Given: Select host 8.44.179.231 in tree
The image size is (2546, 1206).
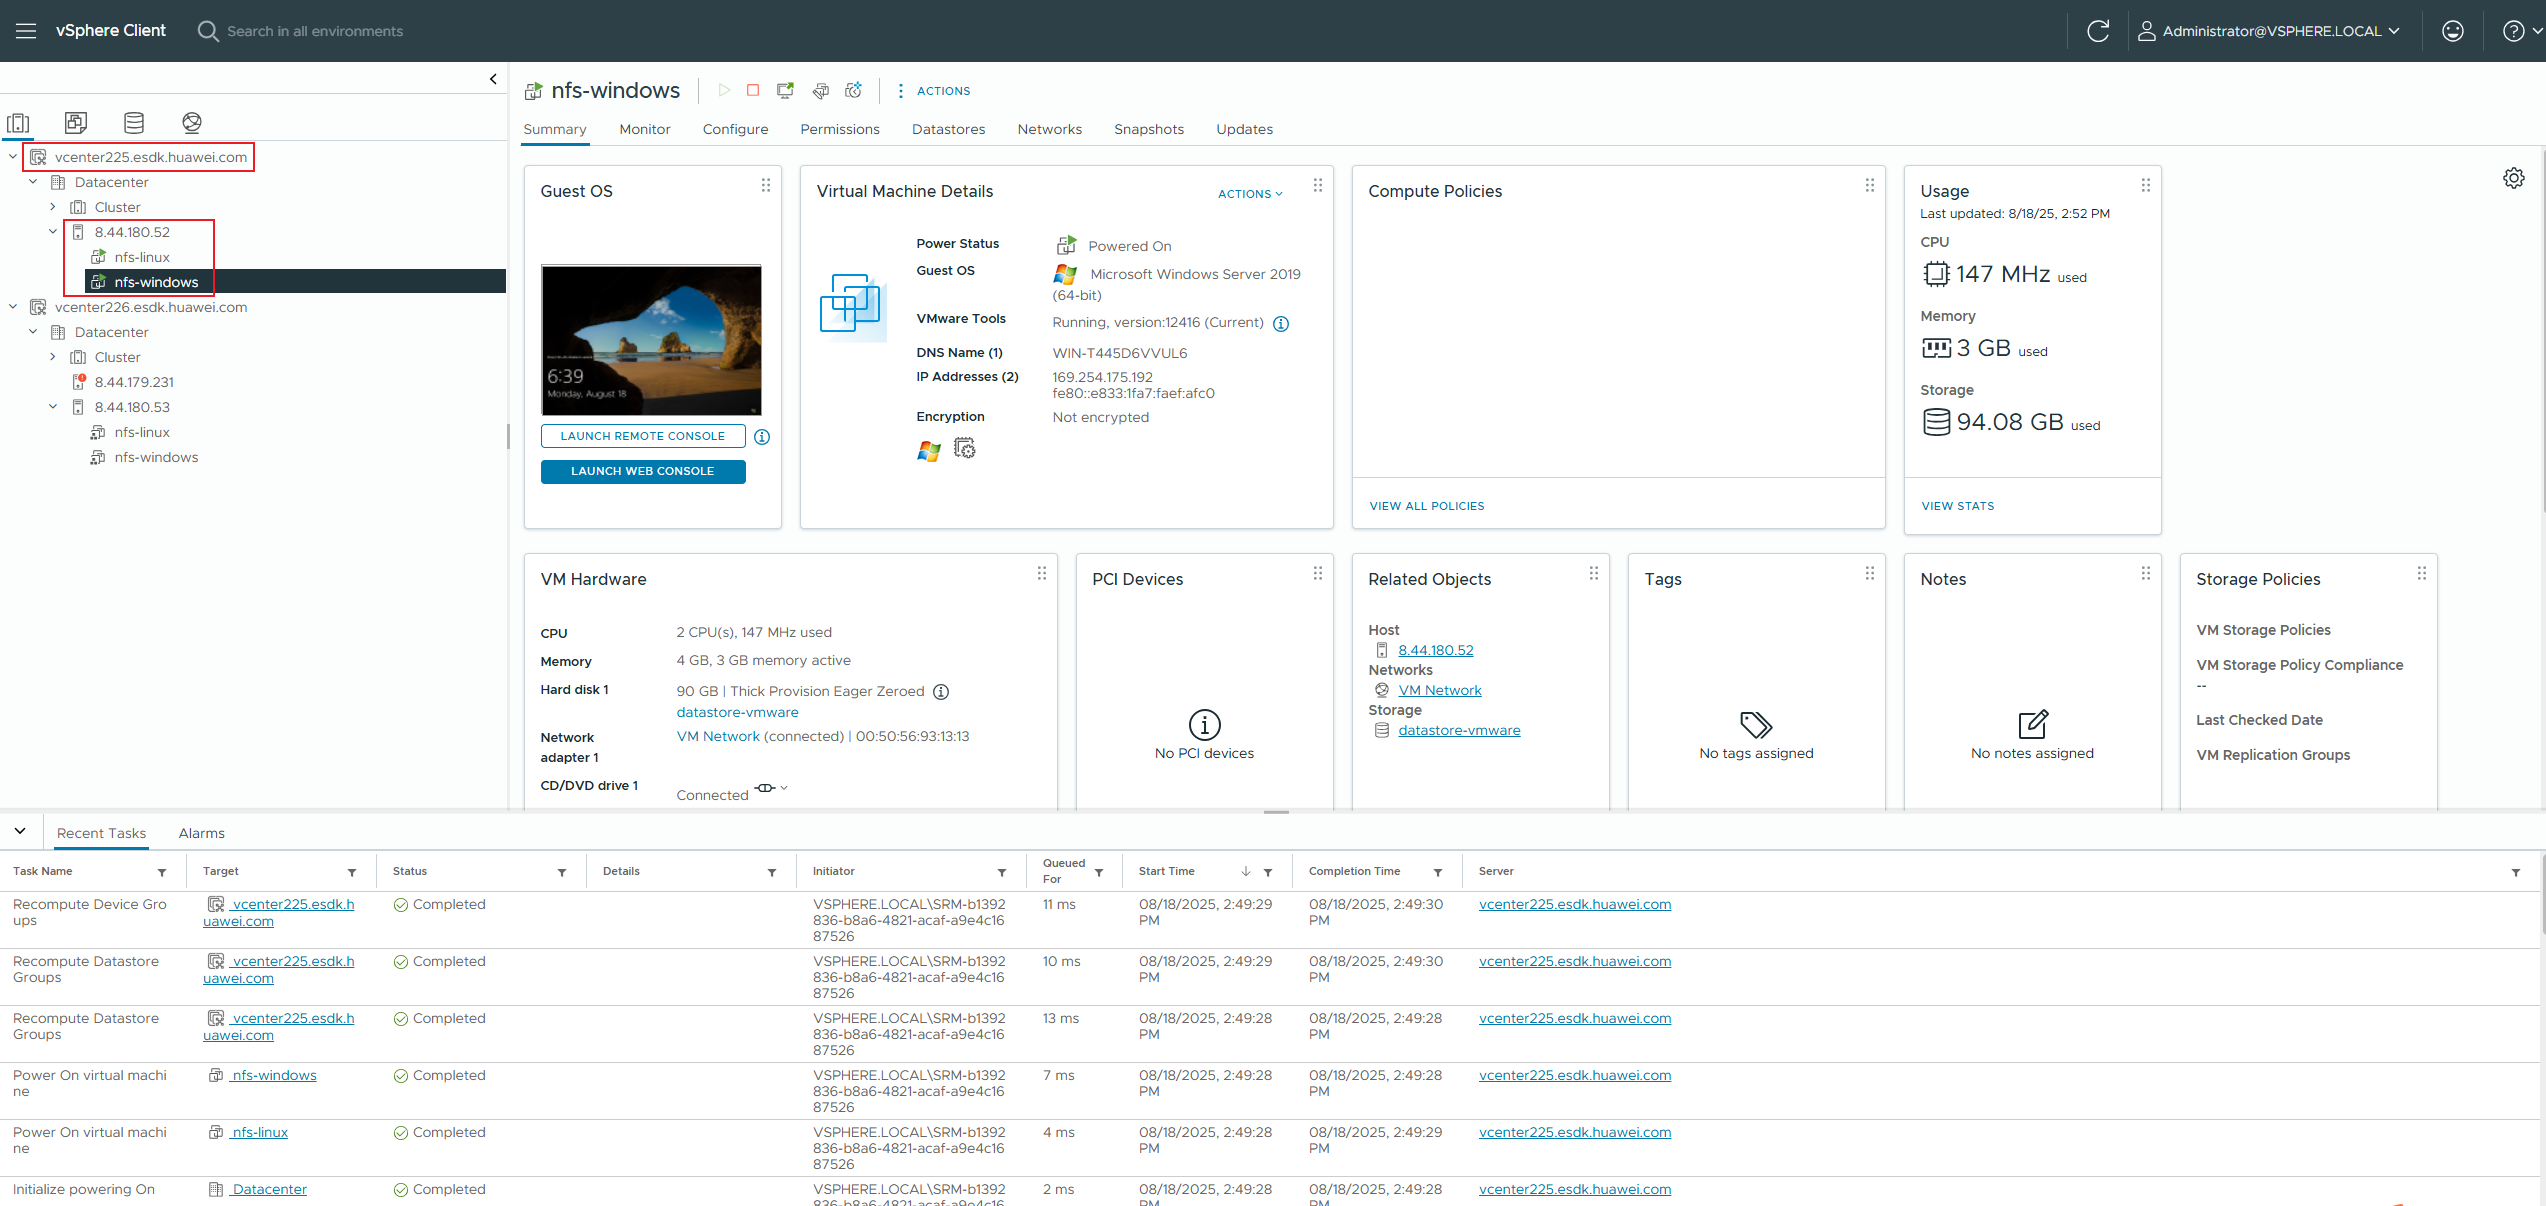Looking at the screenshot, I should click(134, 382).
